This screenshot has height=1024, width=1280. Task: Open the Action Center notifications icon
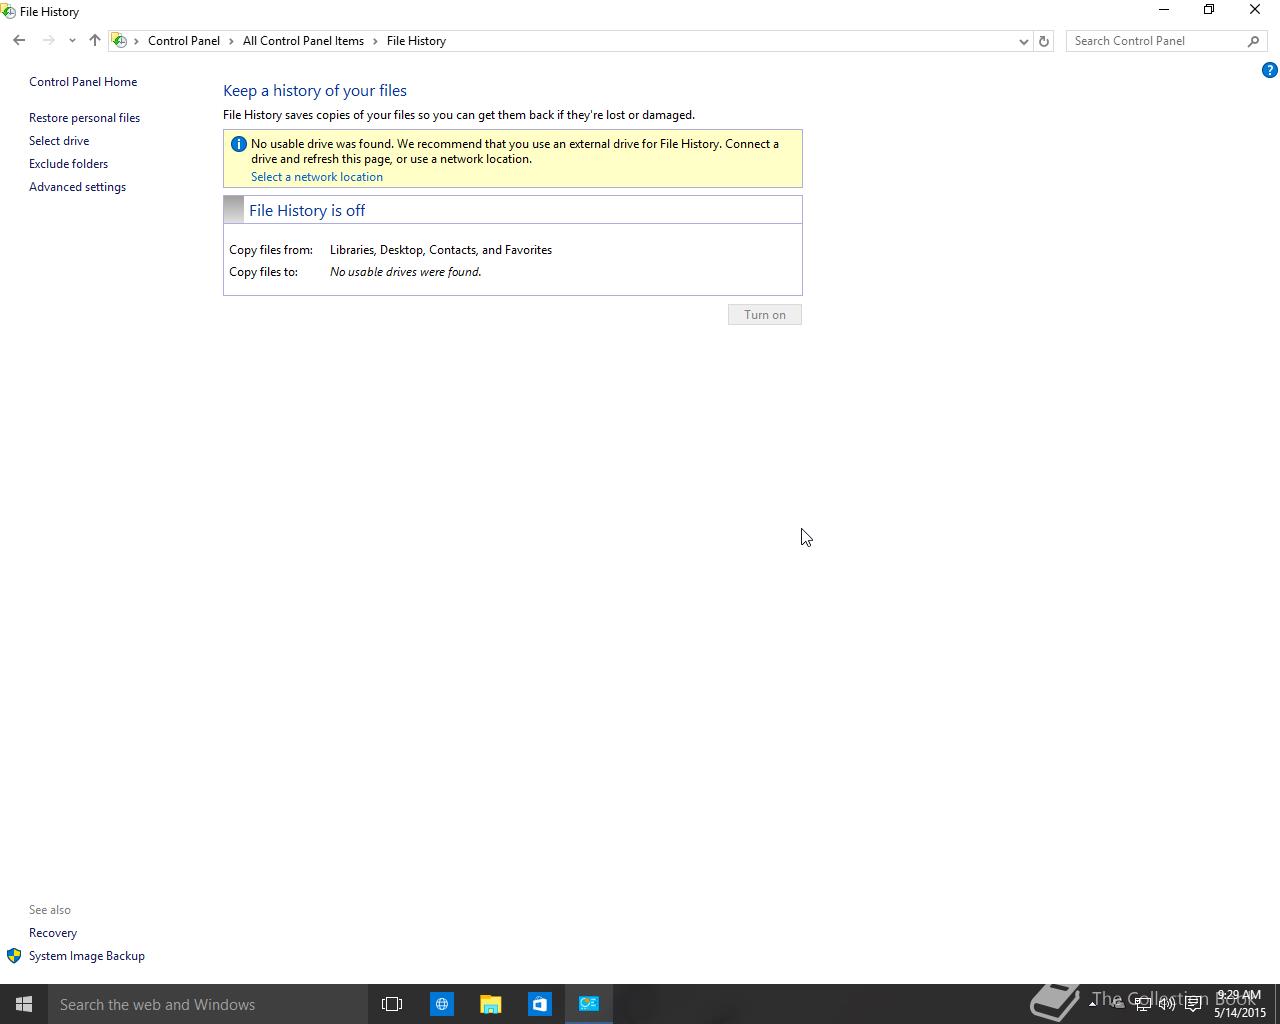tap(1193, 1004)
